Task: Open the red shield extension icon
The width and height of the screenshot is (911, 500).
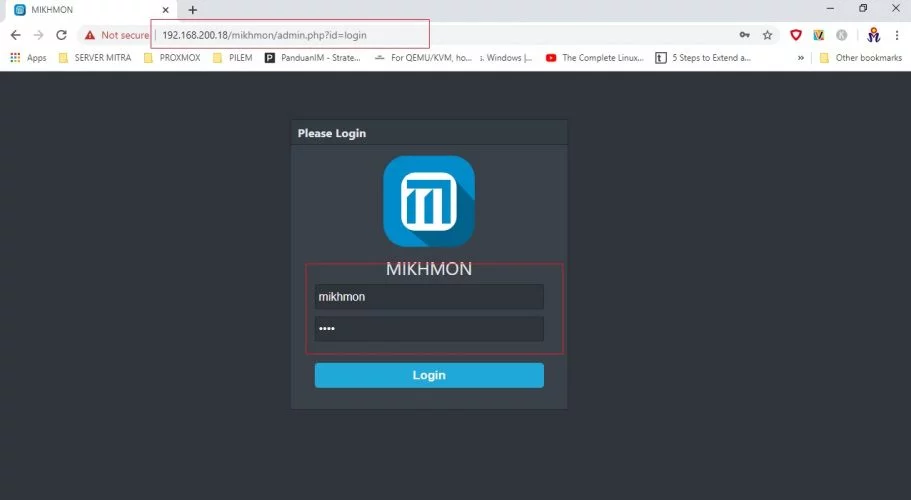Action: tap(796, 35)
